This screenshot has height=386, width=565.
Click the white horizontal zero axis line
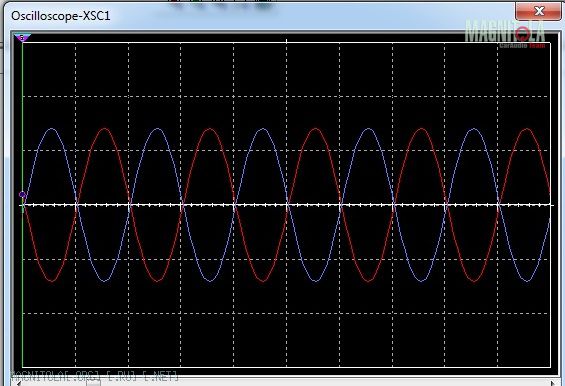click(286, 205)
